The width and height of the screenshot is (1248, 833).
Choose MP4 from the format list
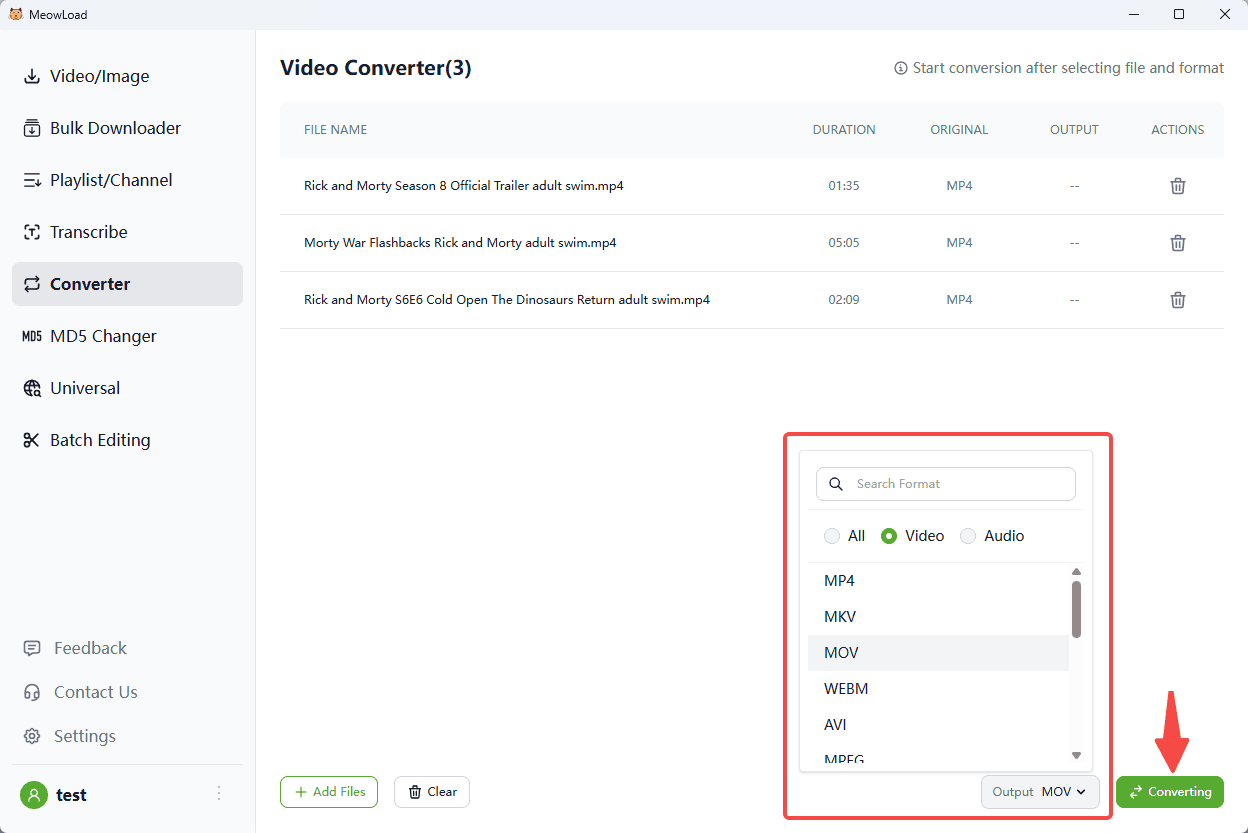click(839, 581)
